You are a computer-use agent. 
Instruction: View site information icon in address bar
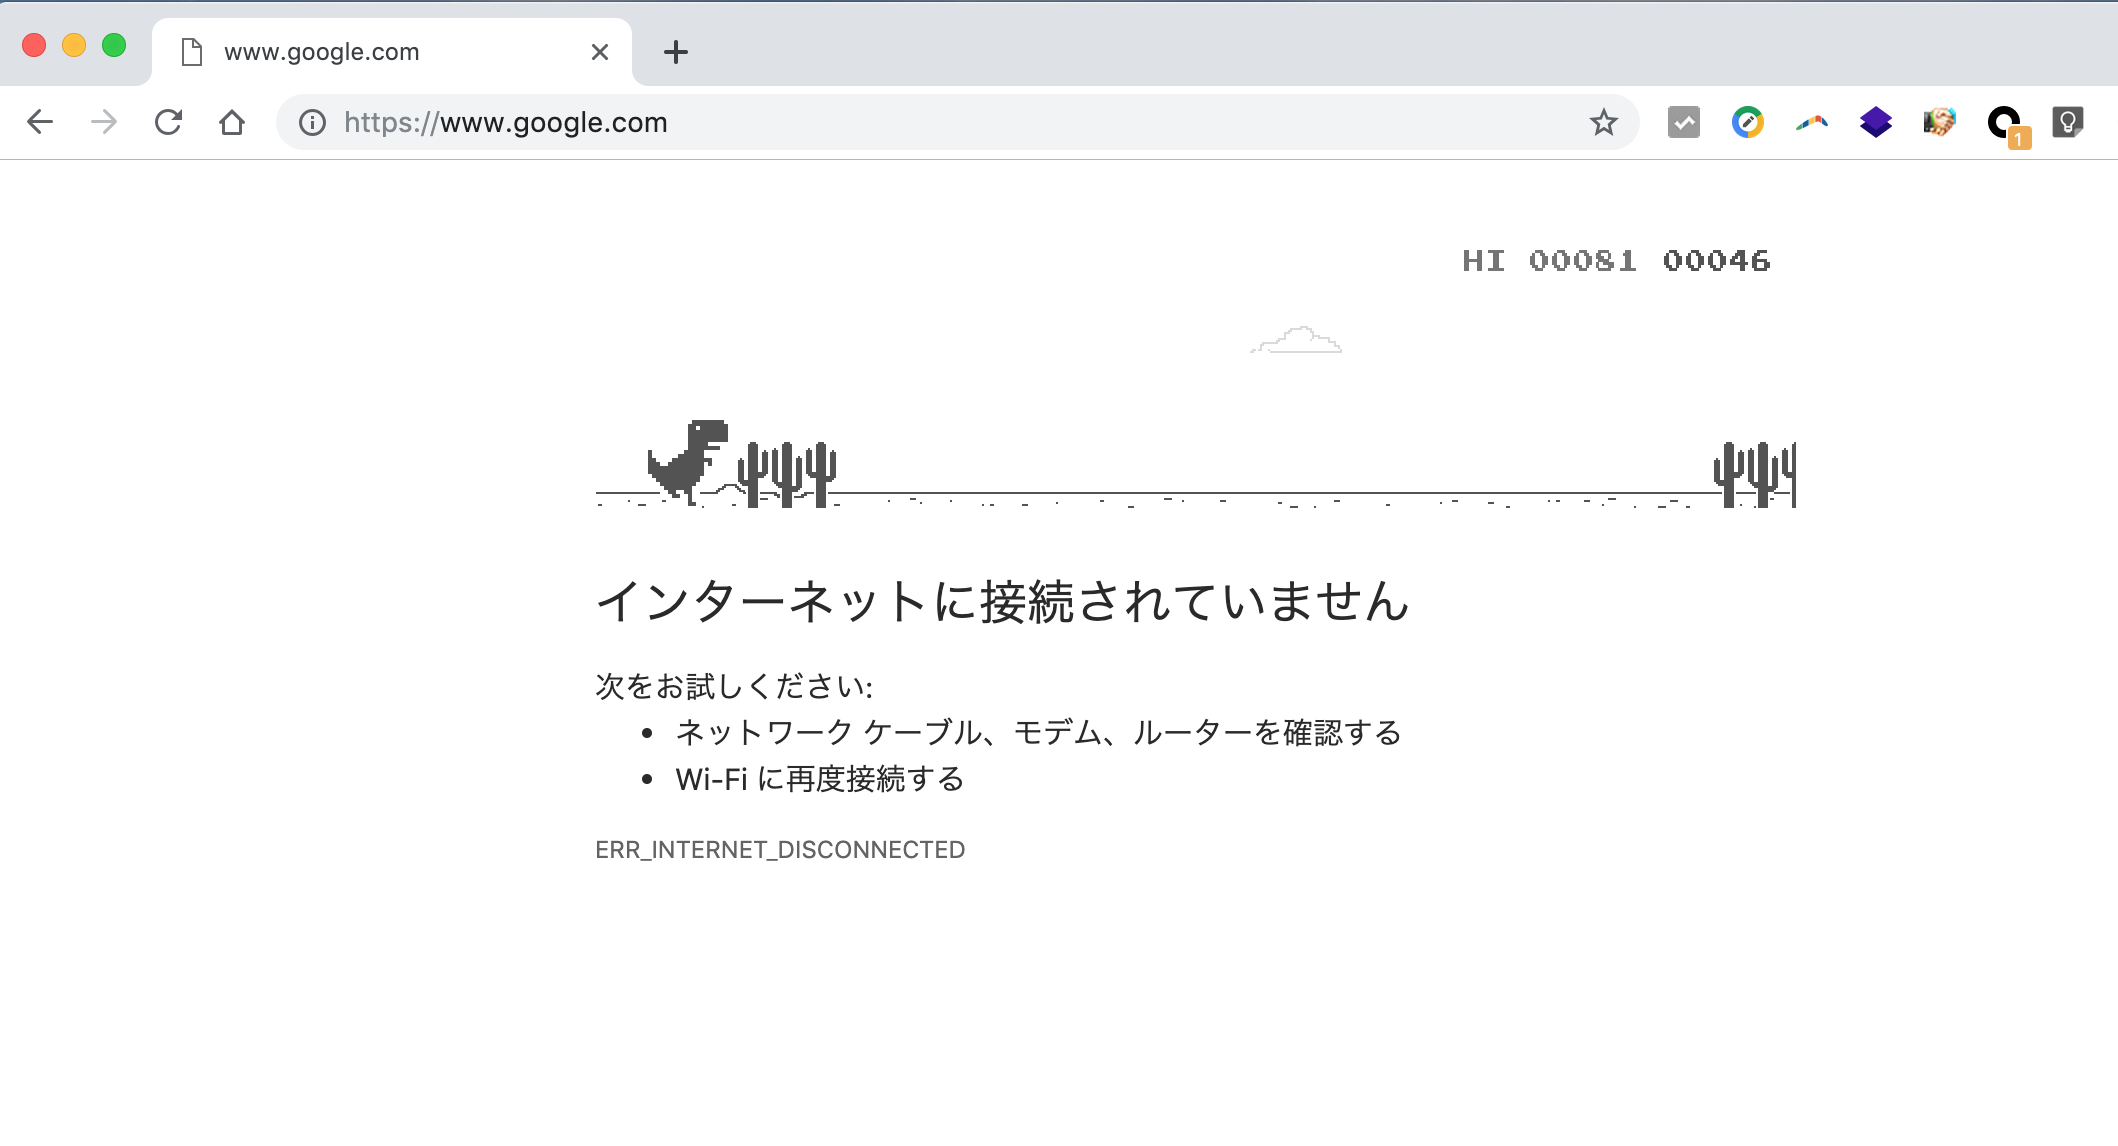[x=312, y=122]
